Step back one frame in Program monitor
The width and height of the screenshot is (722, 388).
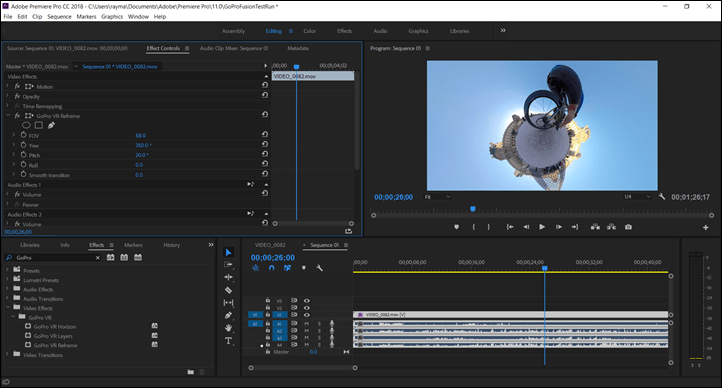[526, 227]
